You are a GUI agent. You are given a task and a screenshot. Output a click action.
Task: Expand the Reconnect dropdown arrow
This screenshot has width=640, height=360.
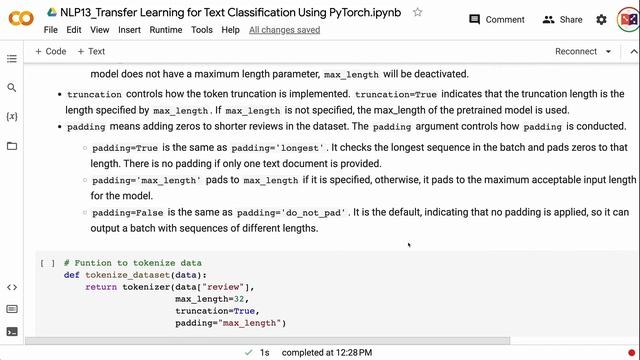point(608,51)
